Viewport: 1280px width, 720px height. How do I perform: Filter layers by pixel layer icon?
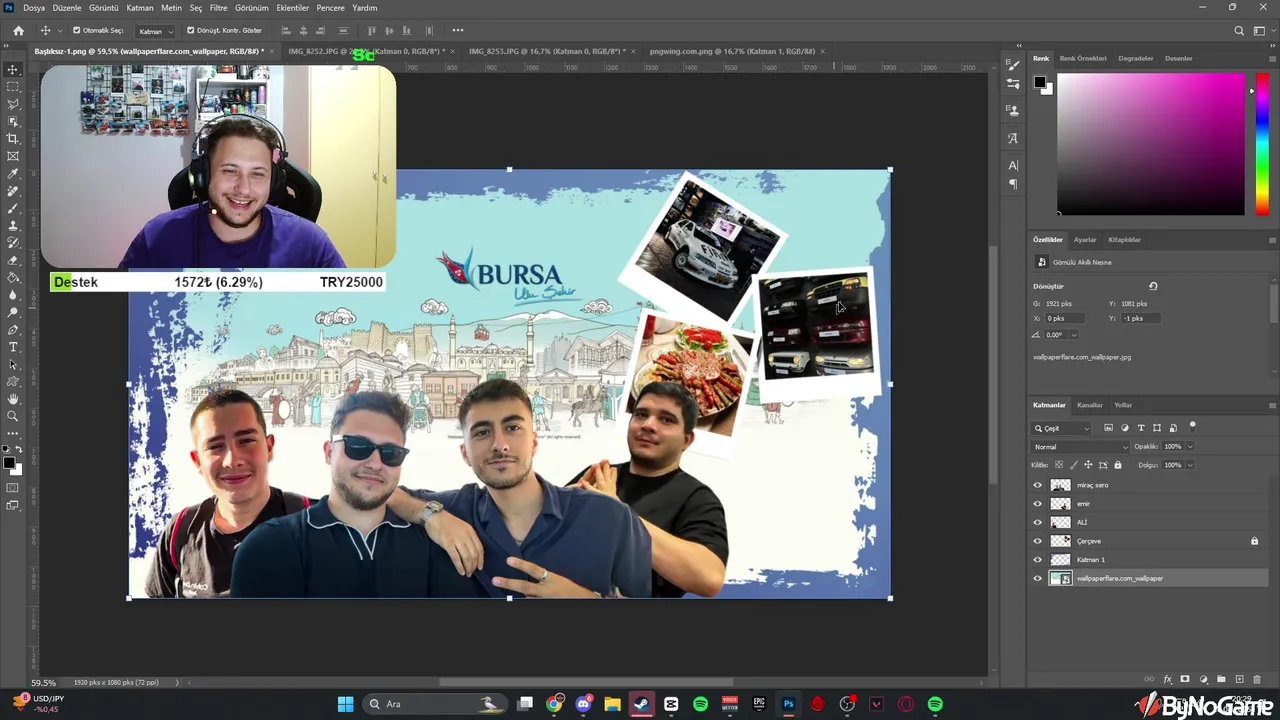[x=1109, y=428]
